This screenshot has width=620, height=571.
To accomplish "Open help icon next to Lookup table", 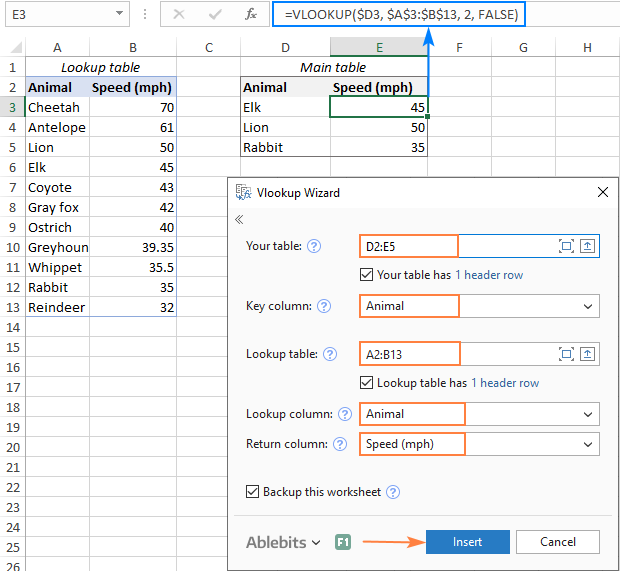I will tap(330, 354).
